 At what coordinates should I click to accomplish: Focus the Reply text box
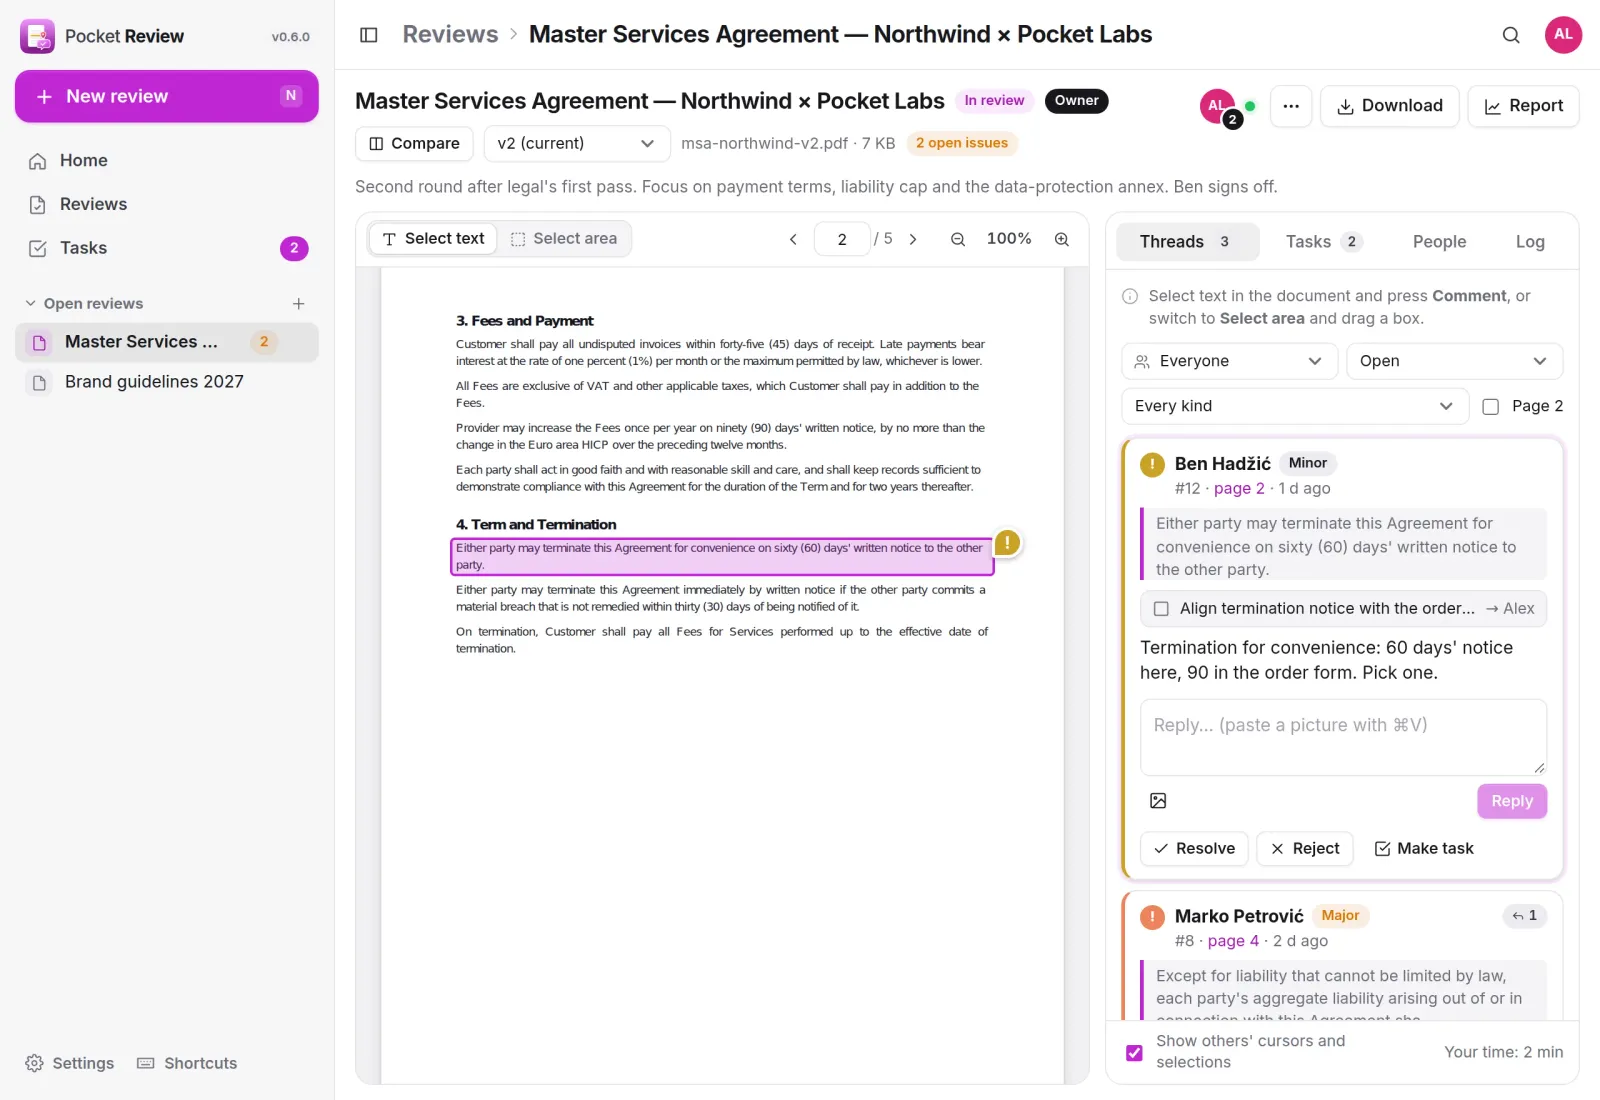[x=1343, y=738]
